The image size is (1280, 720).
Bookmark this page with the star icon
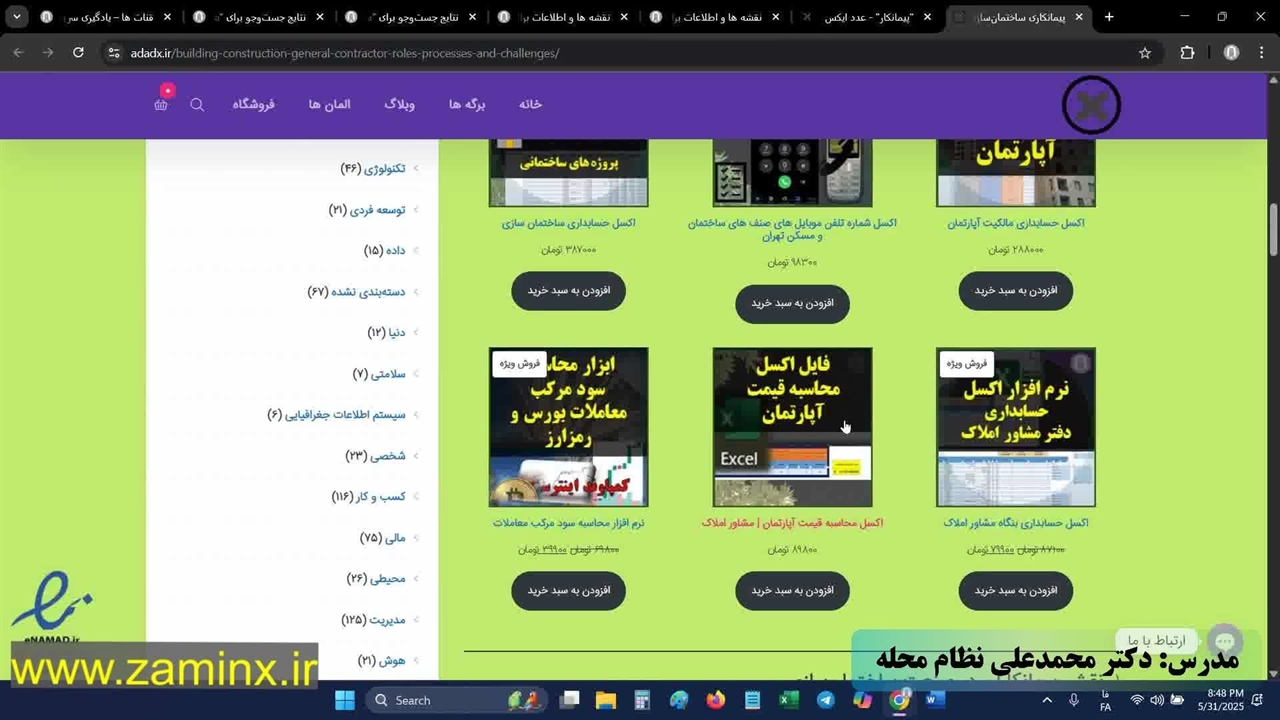coord(1145,53)
